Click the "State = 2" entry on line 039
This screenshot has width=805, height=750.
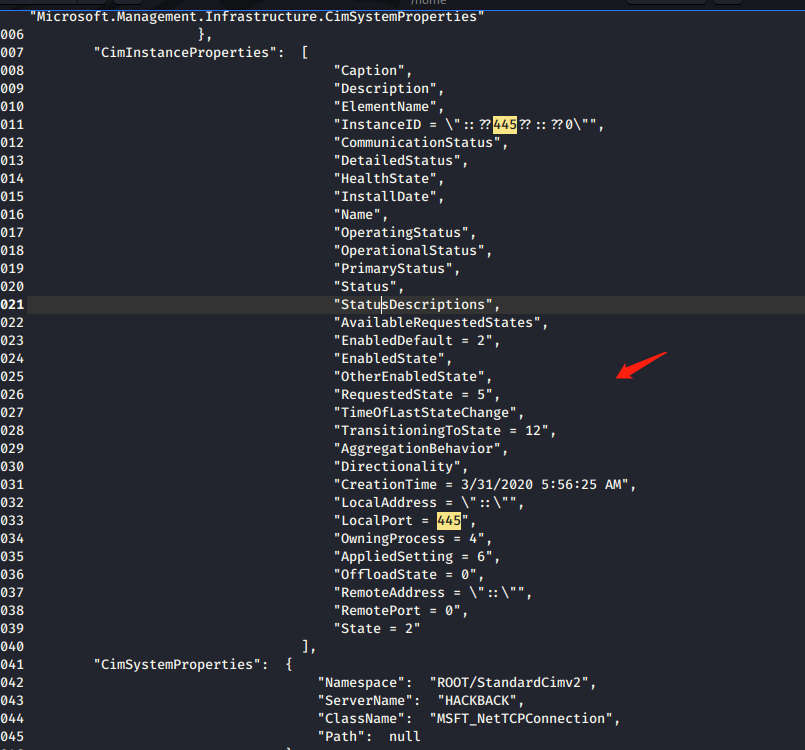click(x=377, y=628)
